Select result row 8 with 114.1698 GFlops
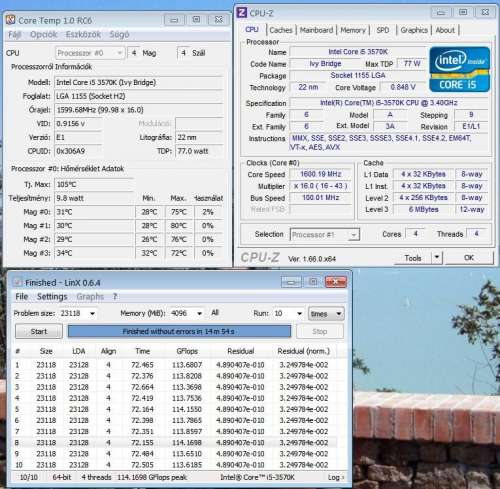This screenshot has height=489, width=500. coord(175,443)
